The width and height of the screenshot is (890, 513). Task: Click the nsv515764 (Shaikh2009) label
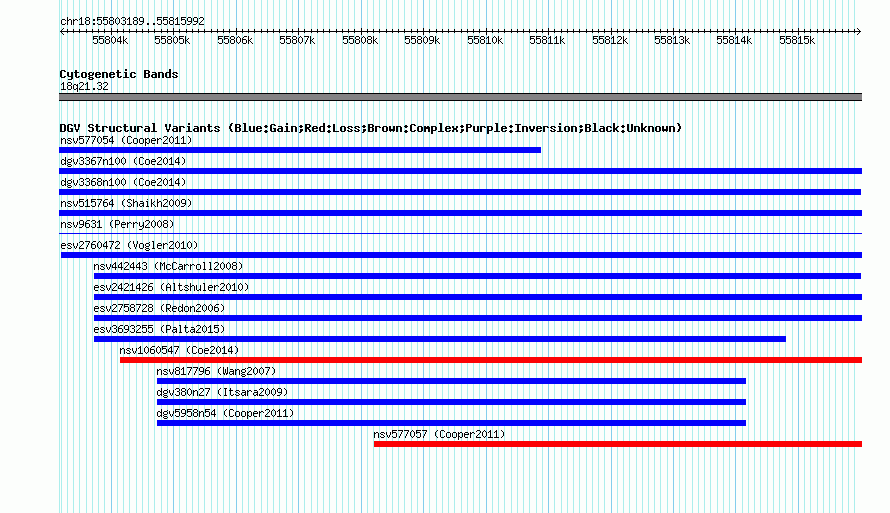tap(126, 203)
